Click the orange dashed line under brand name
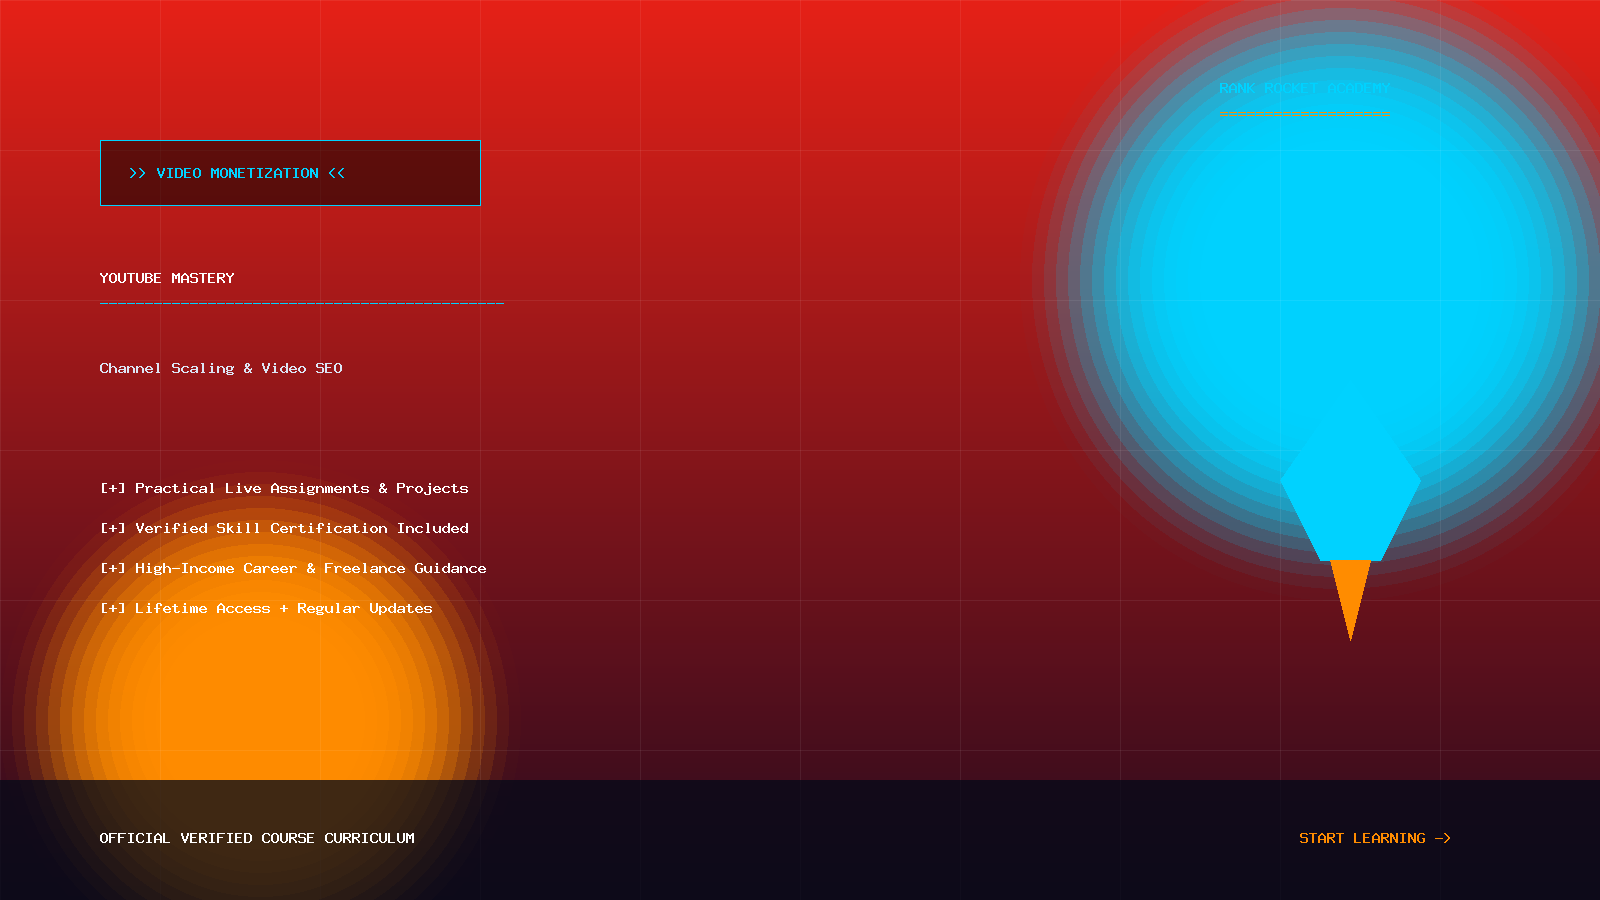Image resolution: width=1600 pixels, height=900 pixels. pyautogui.click(x=1304, y=112)
